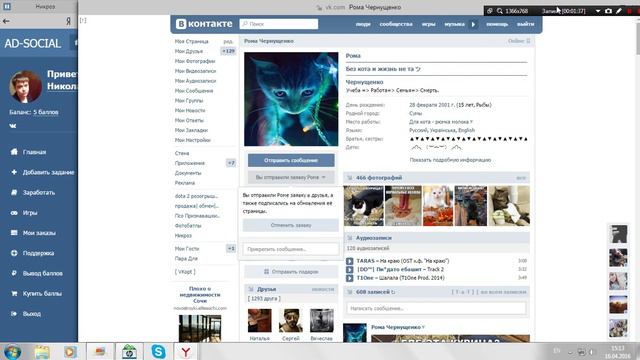Screen dimensions: 640x360
Task: Click the VK icon under the balance
Action: tap(13, 126)
